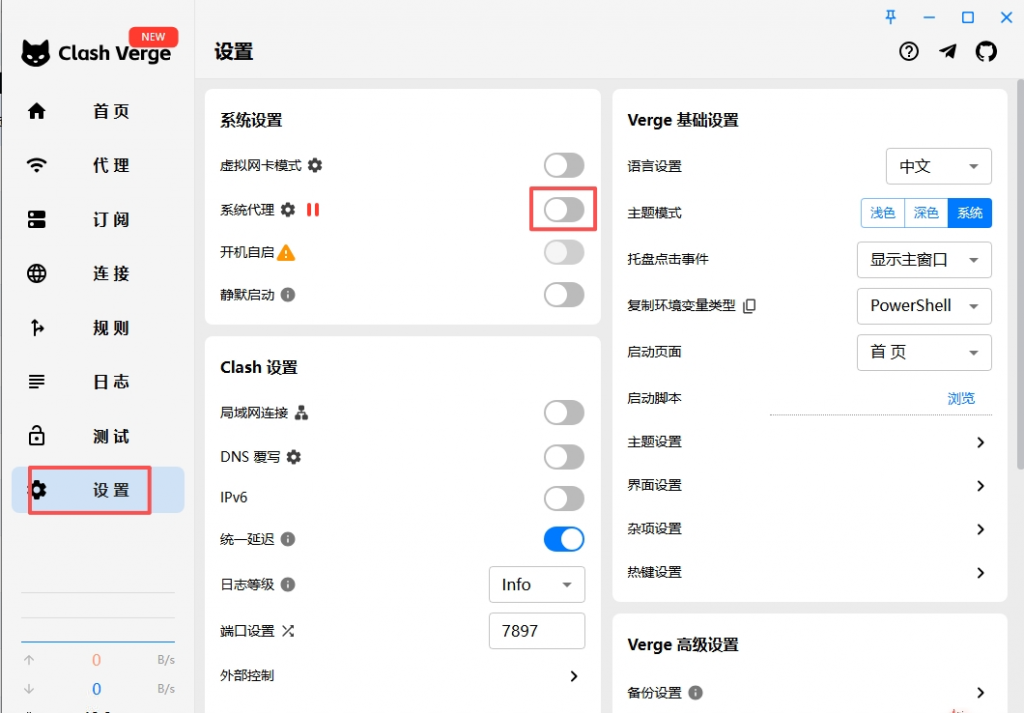The image size is (1024, 713).
Task: Click the DNS 覆写 gear icon
Action: [293, 457]
